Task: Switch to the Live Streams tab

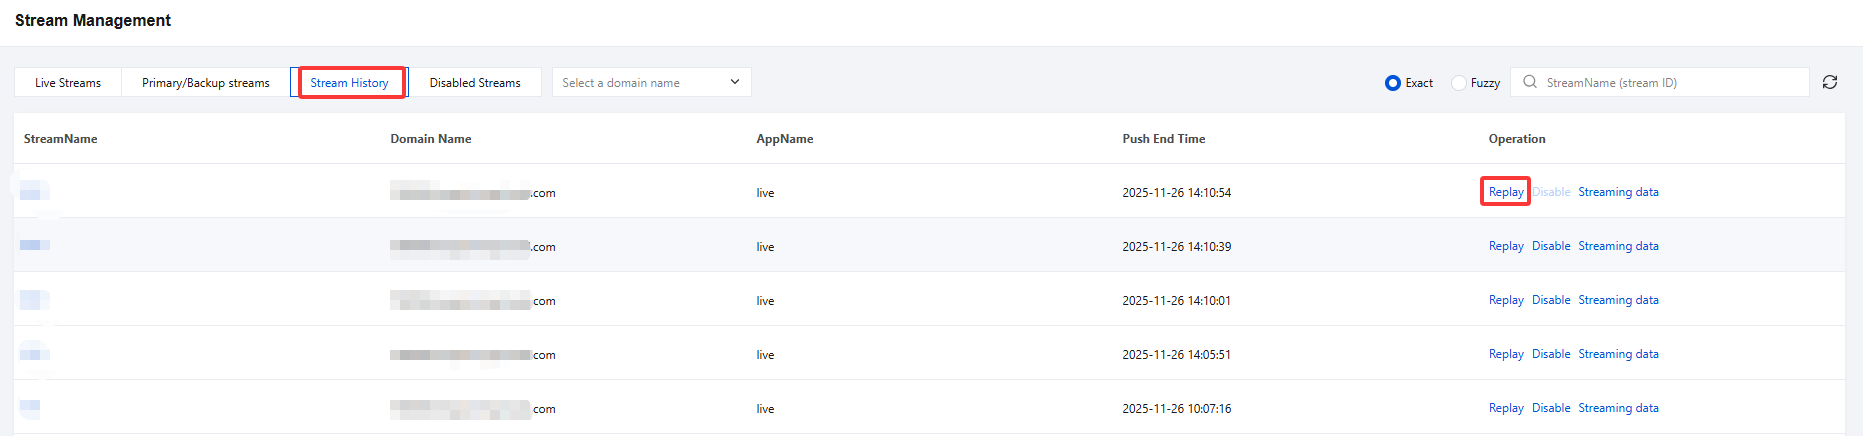Action: click(x=68, y=83)
